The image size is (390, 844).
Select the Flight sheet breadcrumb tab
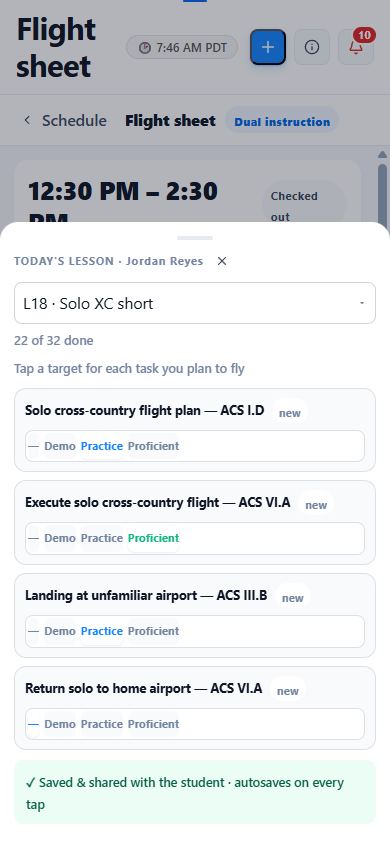tap(171, 121)
